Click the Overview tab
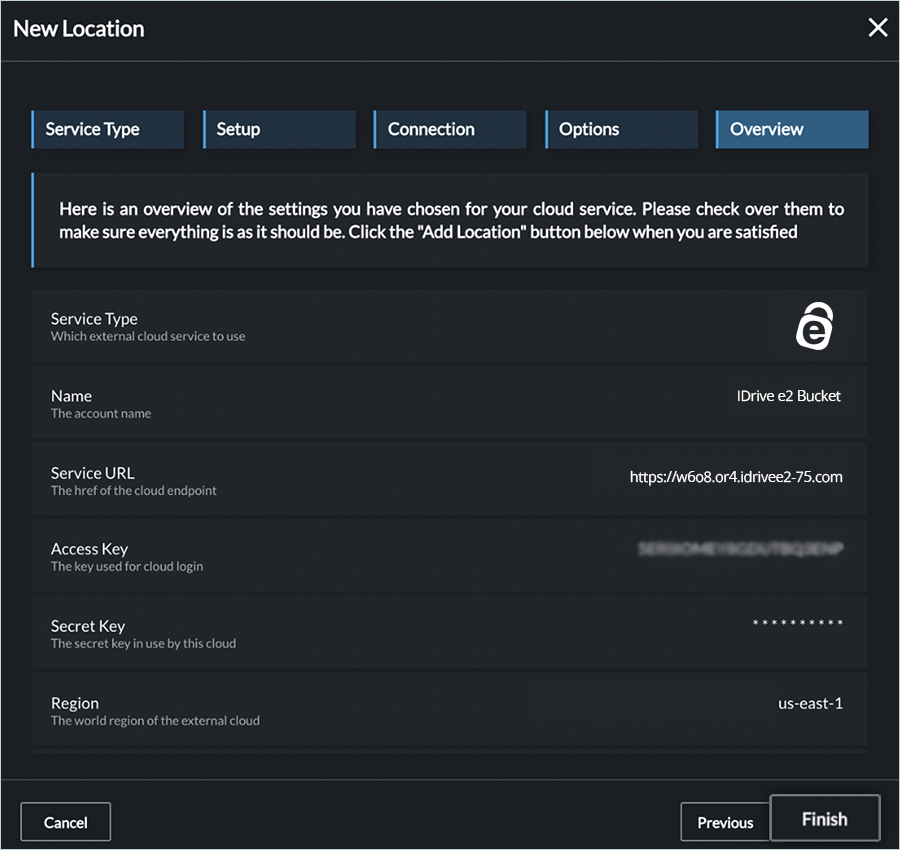 (x=792, y=129)
